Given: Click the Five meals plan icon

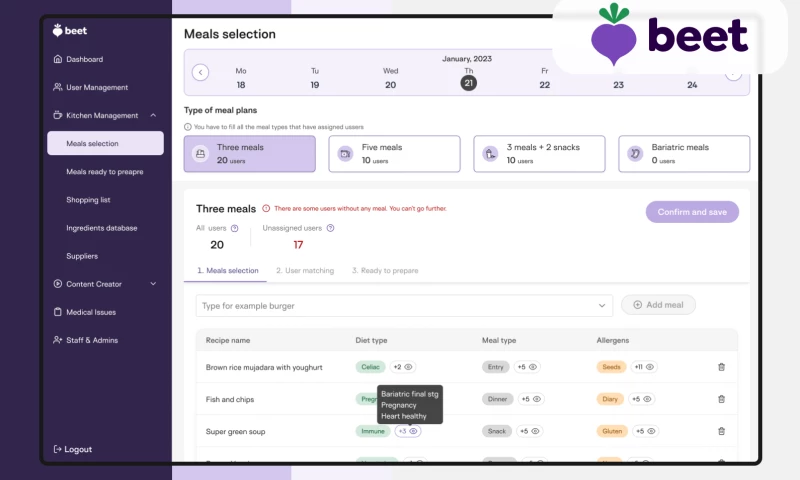Looking at the screenshot, I should (x=345, y=154).
